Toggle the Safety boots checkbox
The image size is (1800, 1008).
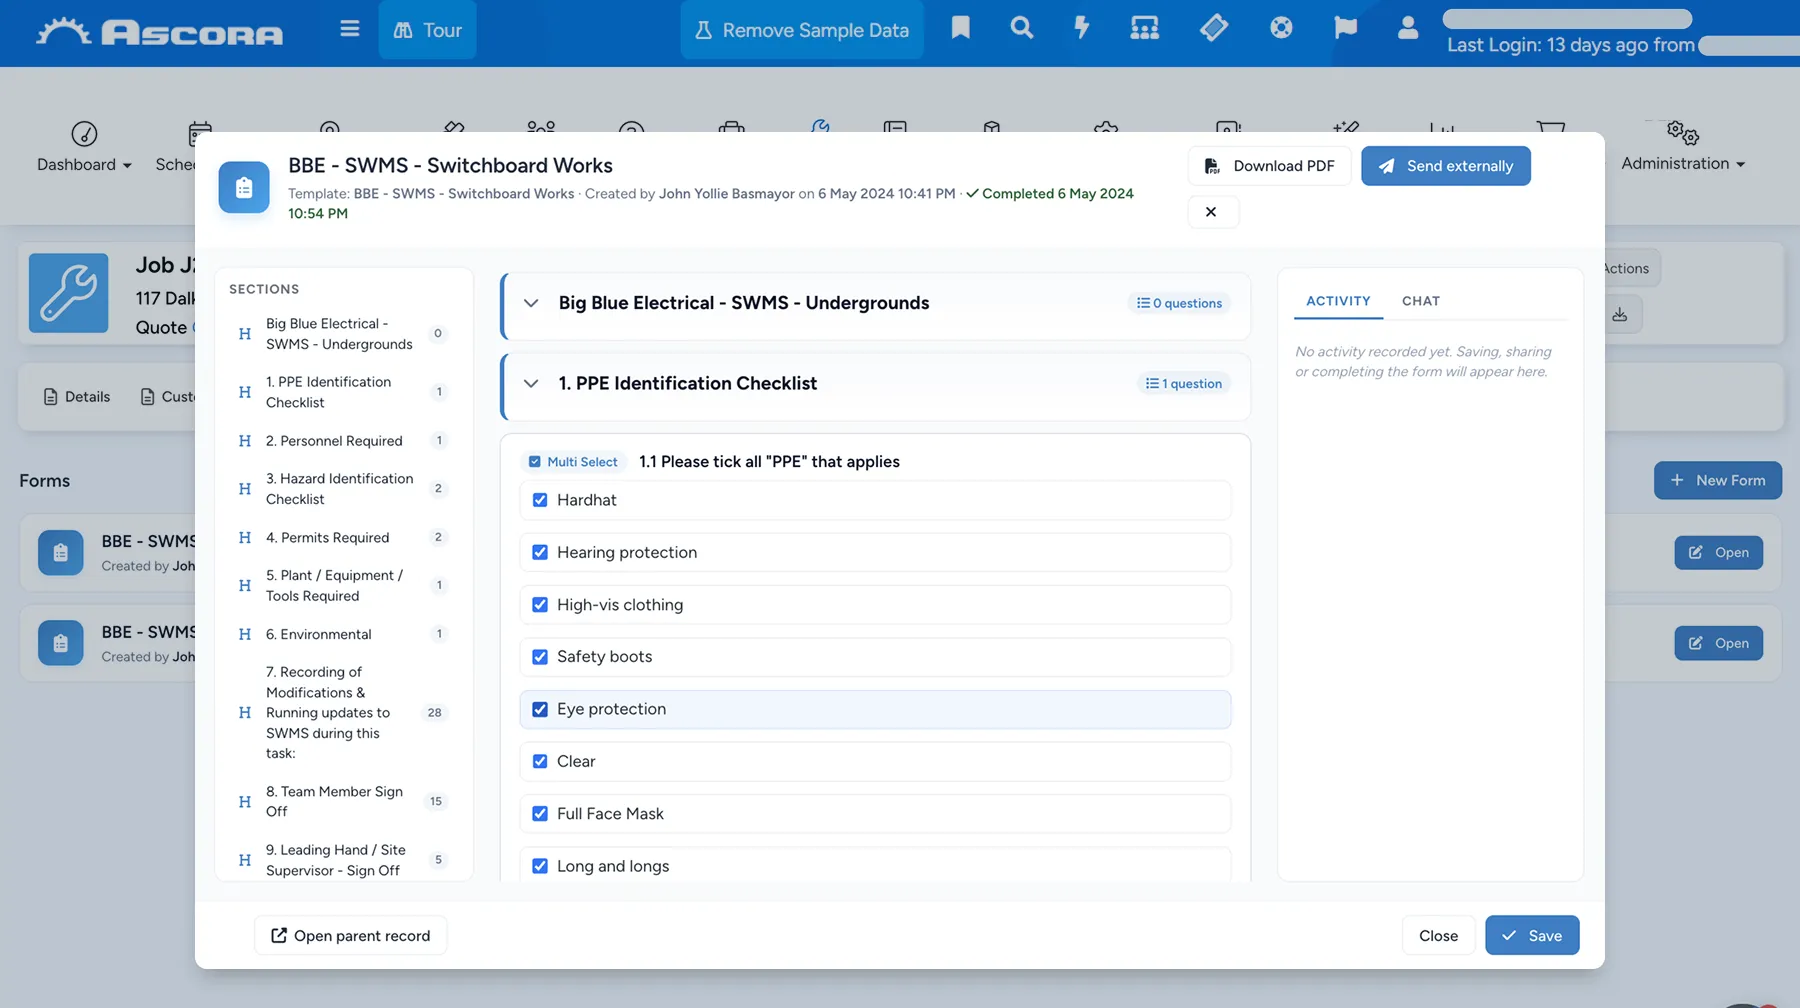pyautogui.click(x=540, y=657)
